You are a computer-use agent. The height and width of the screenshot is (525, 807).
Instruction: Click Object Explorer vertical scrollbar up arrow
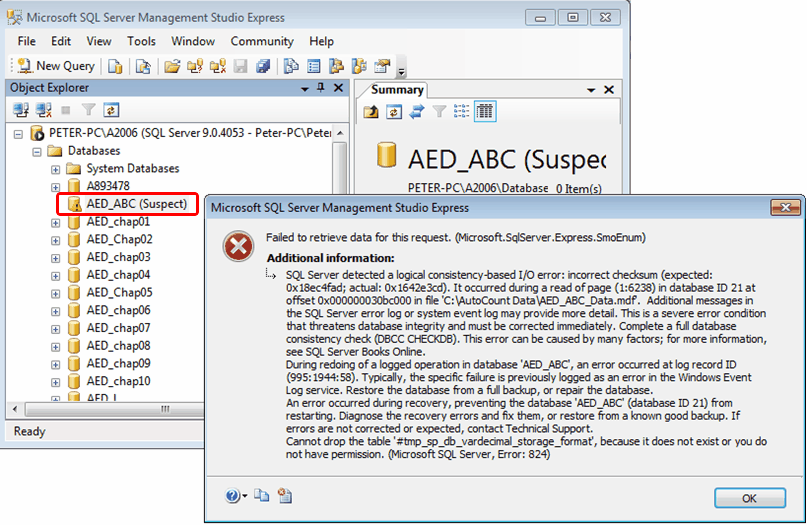(x=340, y=133)
